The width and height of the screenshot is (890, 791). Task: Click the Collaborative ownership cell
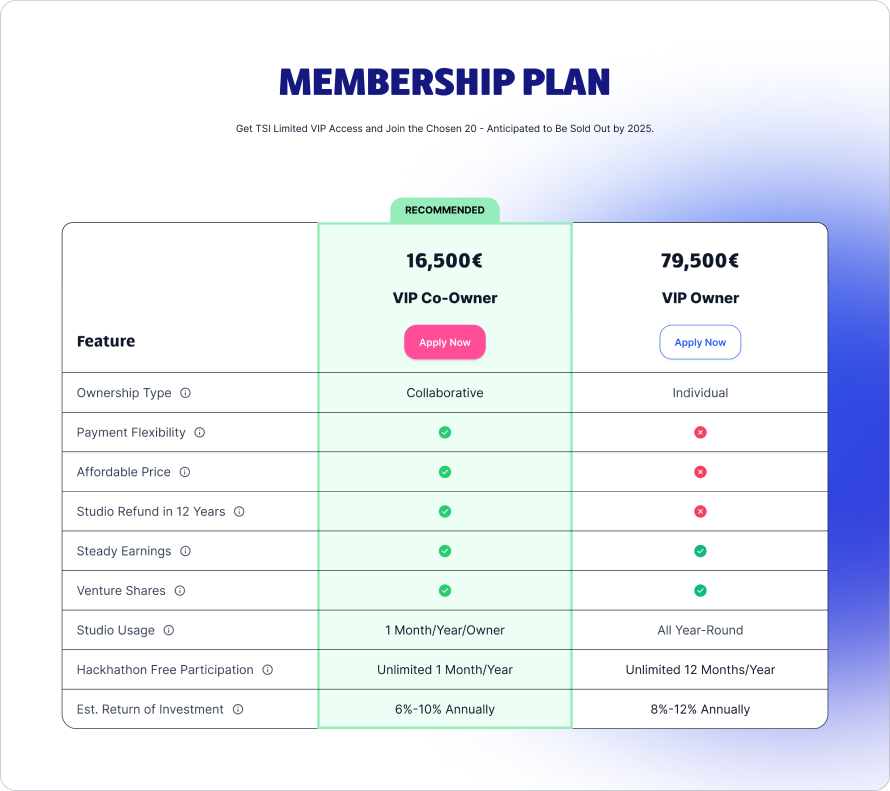pyautogui.click(x=445, y=393)
